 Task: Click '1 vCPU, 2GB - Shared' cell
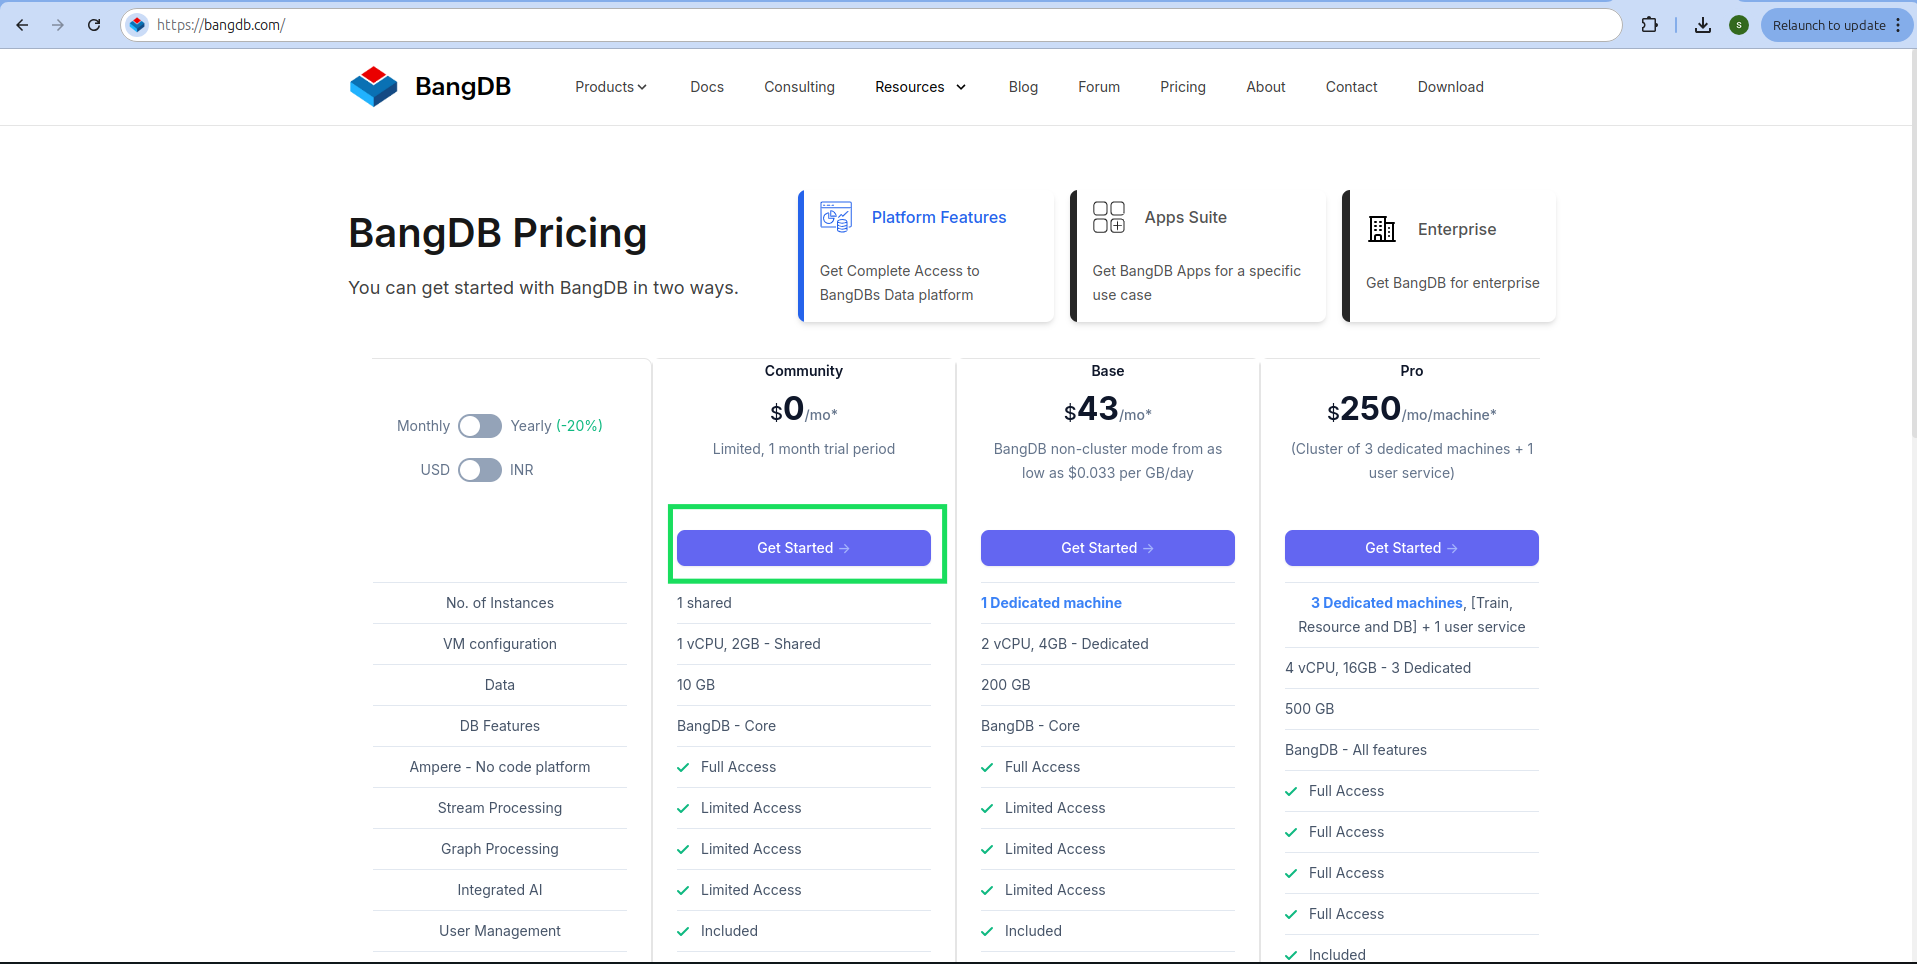click(x=749, y=644)
